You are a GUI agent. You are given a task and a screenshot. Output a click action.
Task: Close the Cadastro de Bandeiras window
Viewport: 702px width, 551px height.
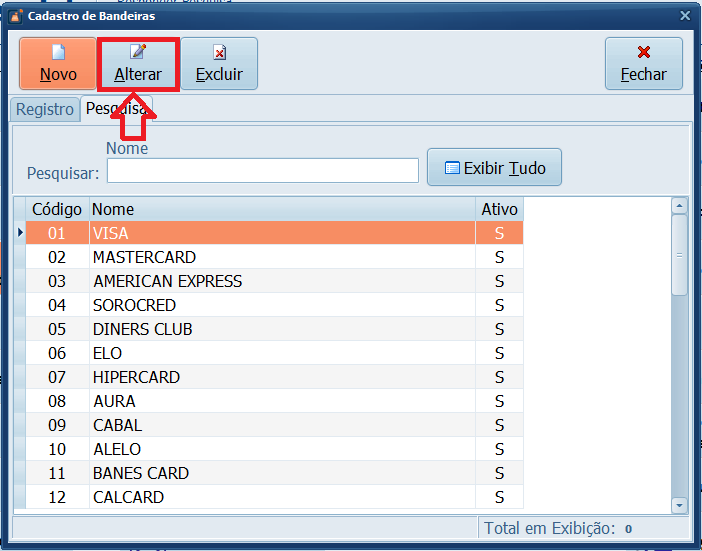click(x=685, y=16)
